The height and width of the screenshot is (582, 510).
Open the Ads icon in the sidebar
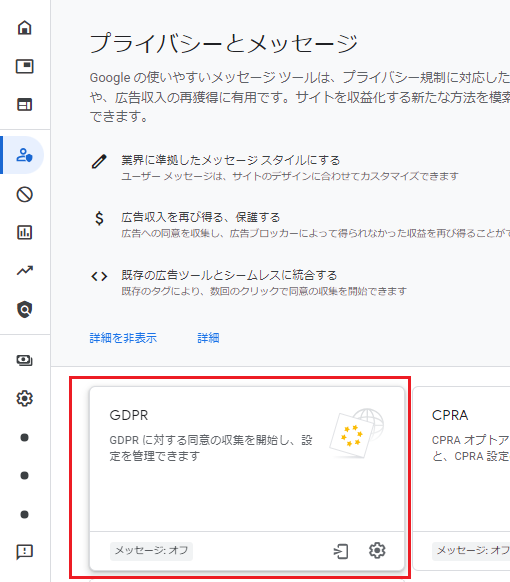click(24, 66)
